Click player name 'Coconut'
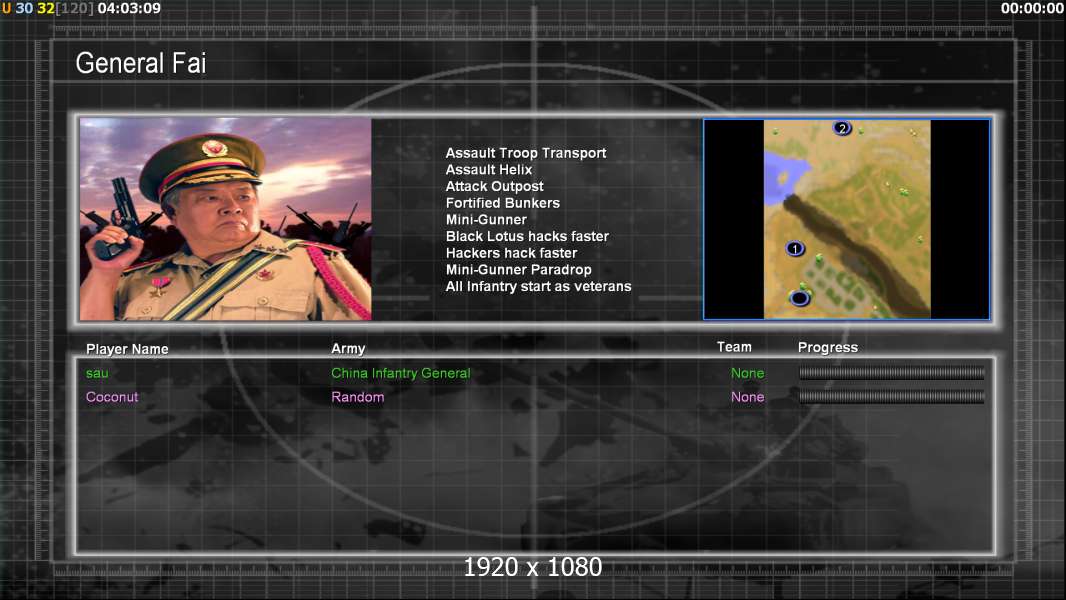Screen dimensions: 1066x600 pyautogui.click(x=111, y=397)
